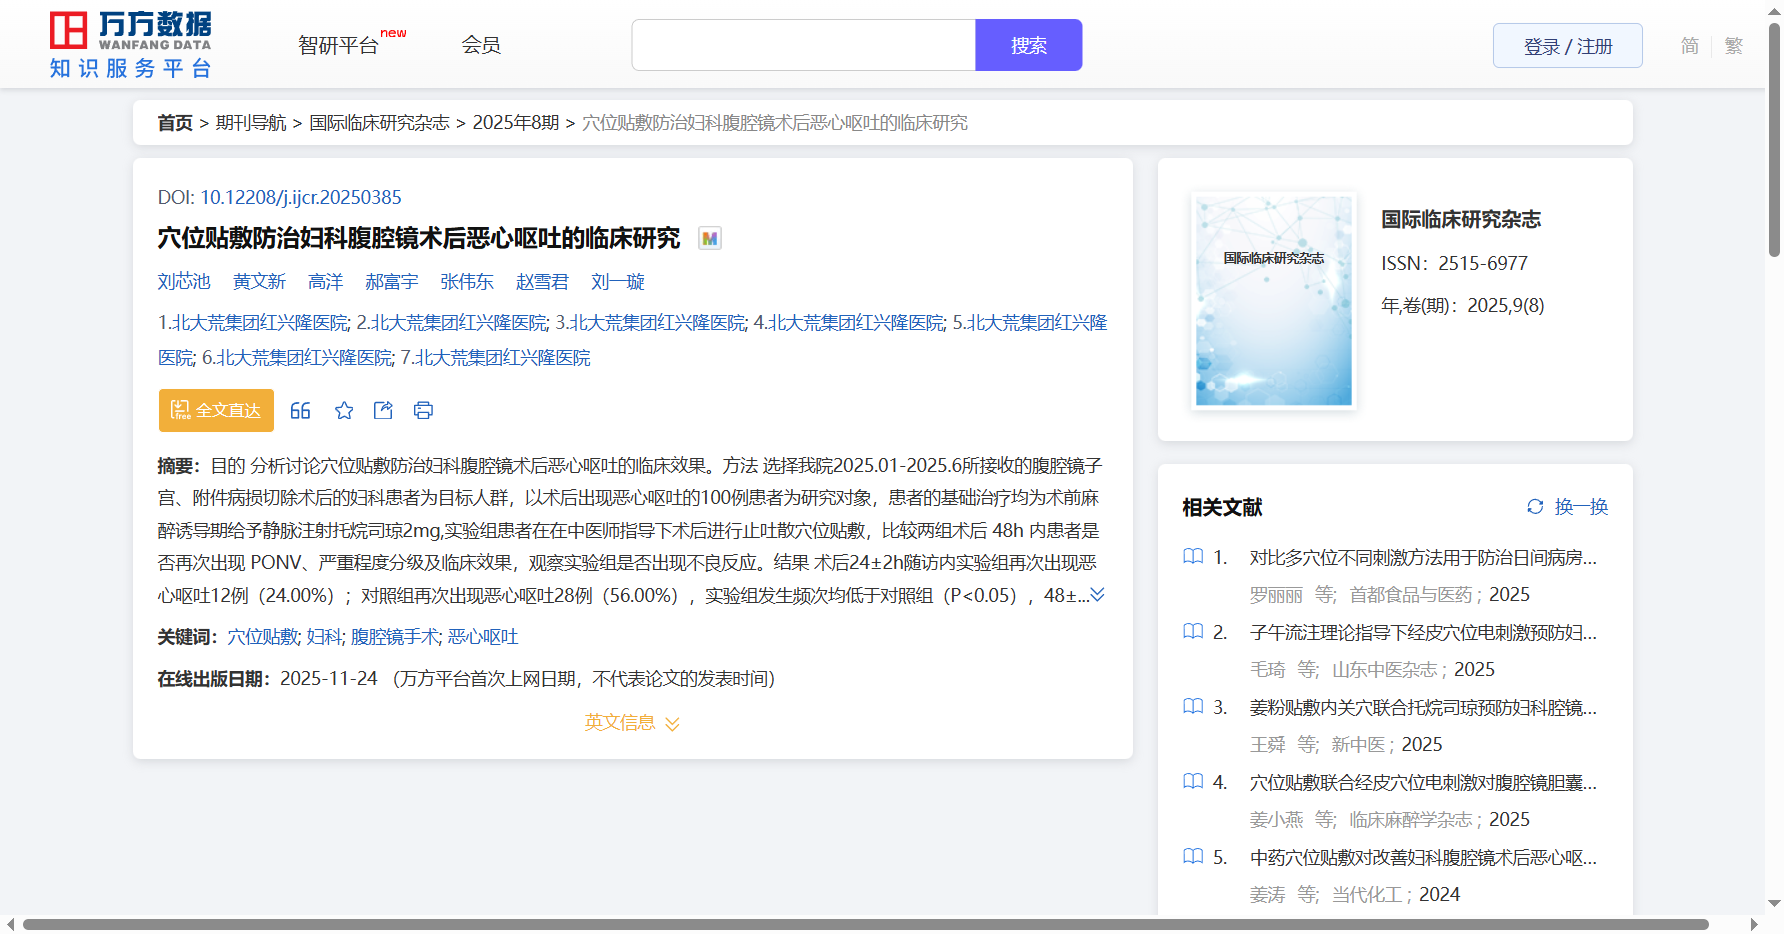Click the cite quotation mark icon
1784x934 pixels.
click(300, 411)
